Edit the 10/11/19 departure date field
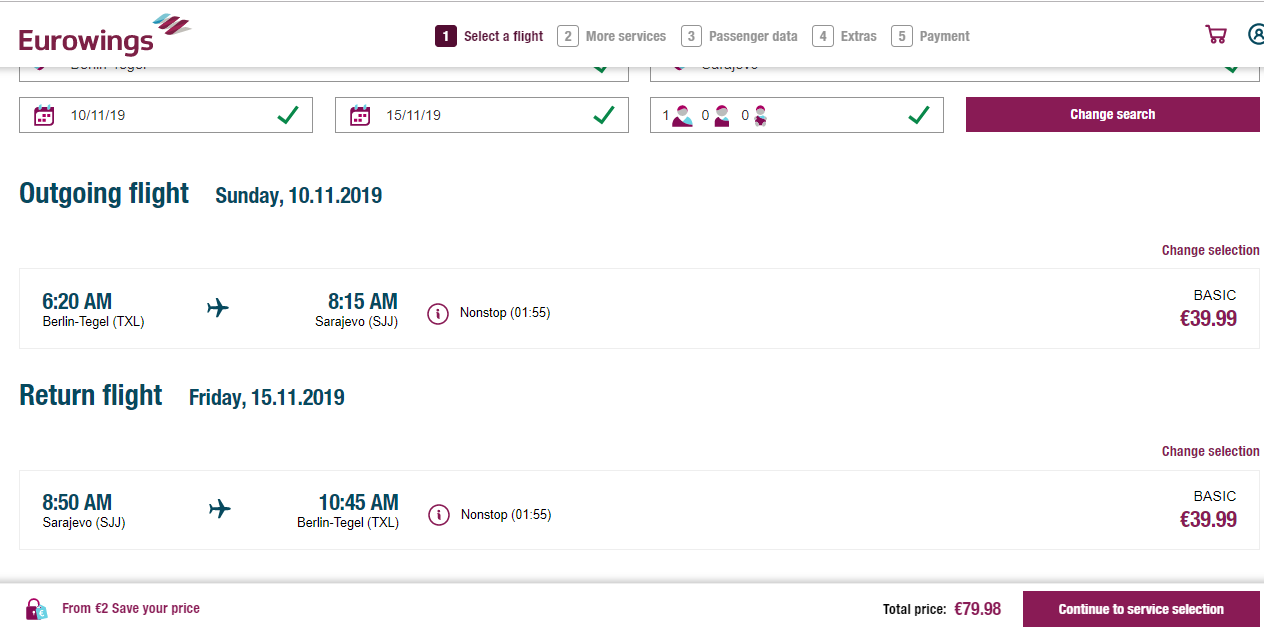 click(x=166, y=115)
